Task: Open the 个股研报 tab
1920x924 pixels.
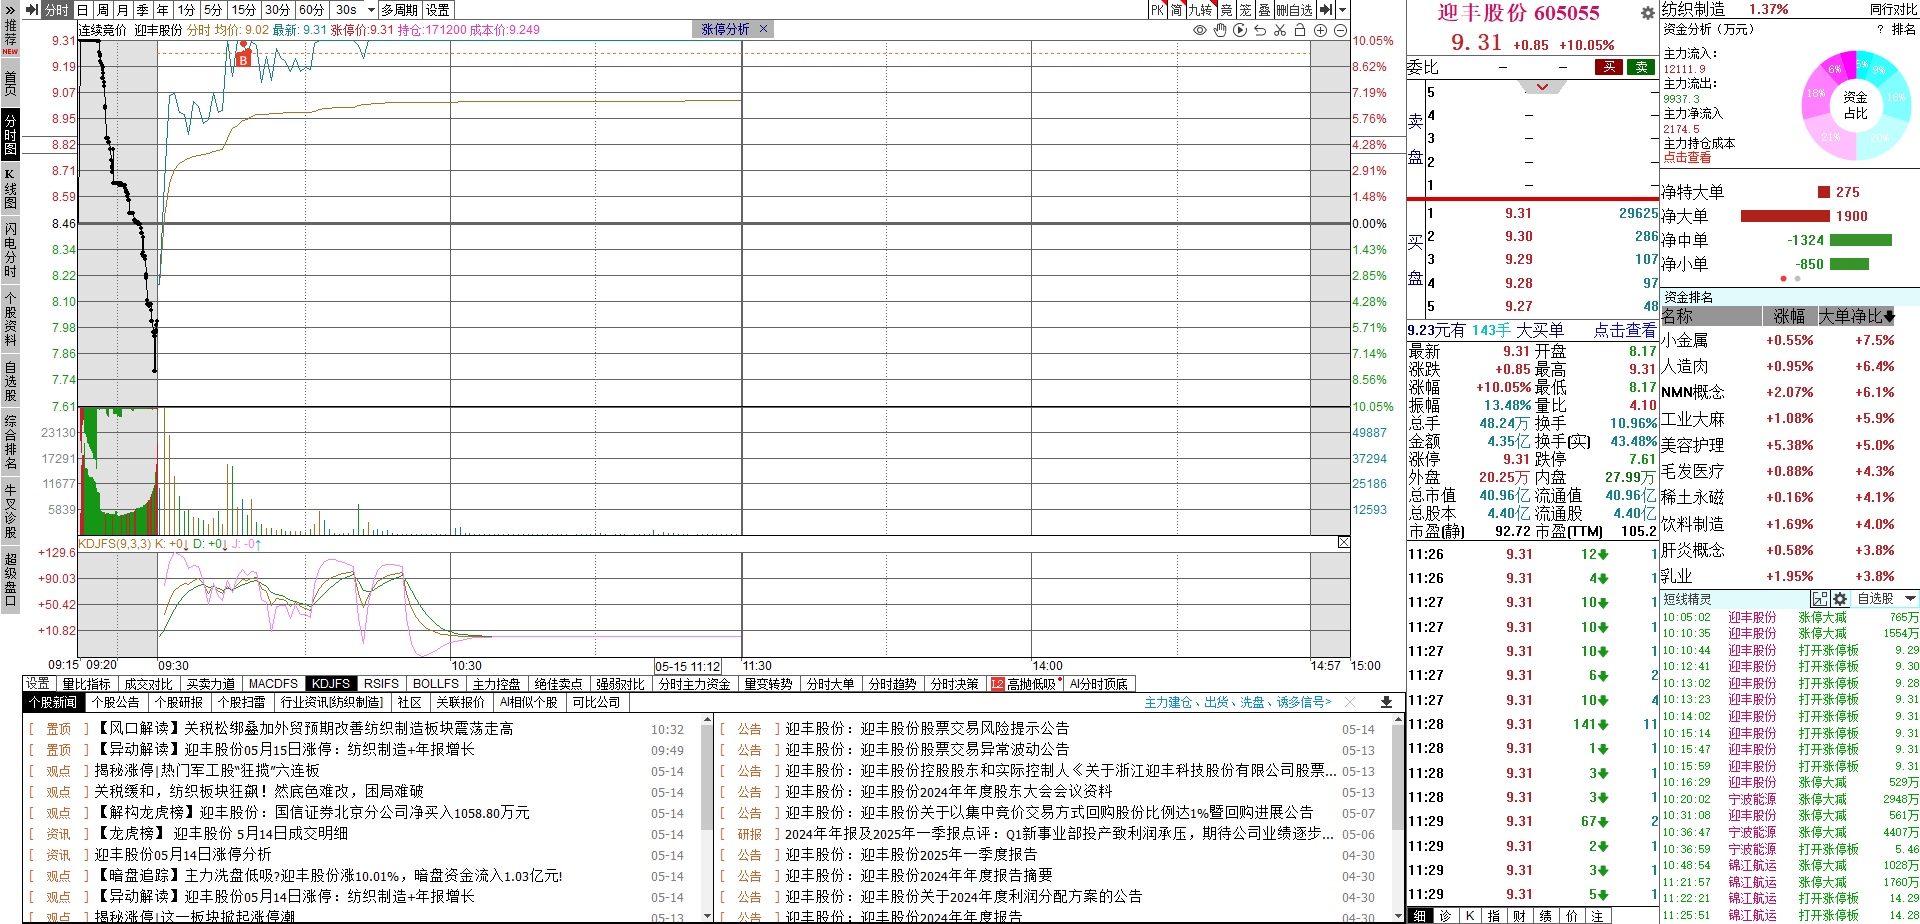Action: pos(180,703)
